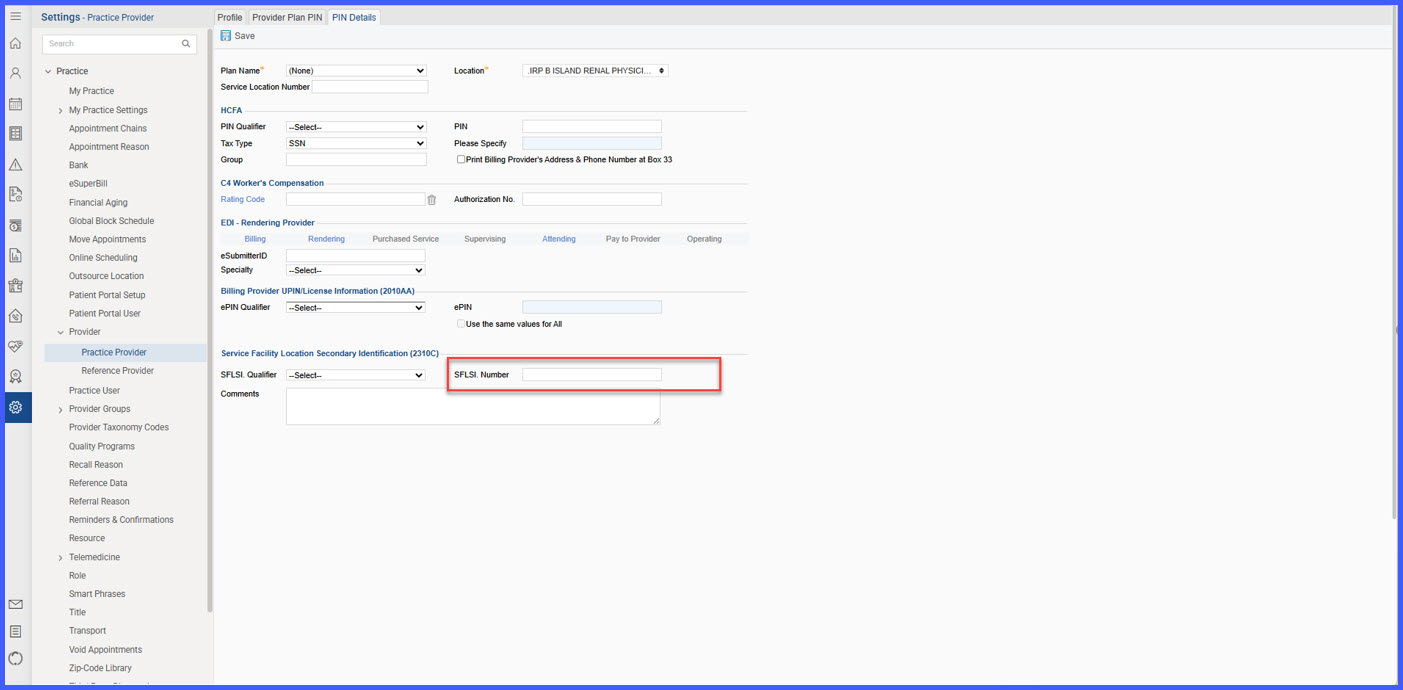The image size is (1403, 690).
Task: Open Zip-Code Library
Action: [x=100, y=668]
